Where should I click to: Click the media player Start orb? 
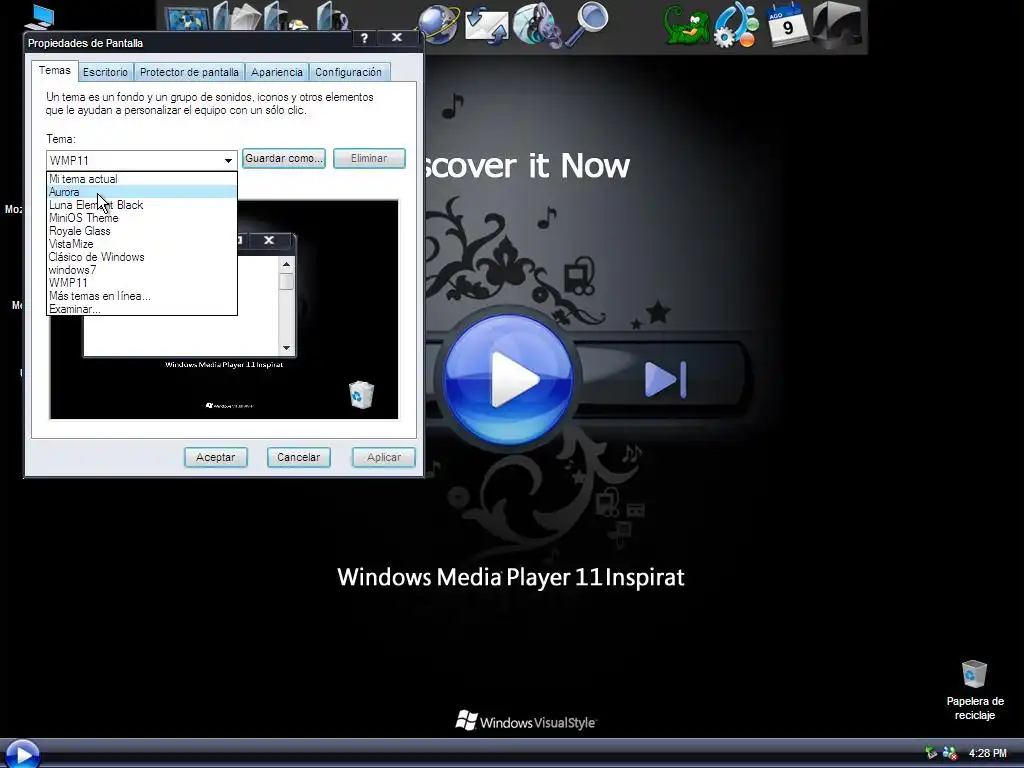tap(22, 754)
